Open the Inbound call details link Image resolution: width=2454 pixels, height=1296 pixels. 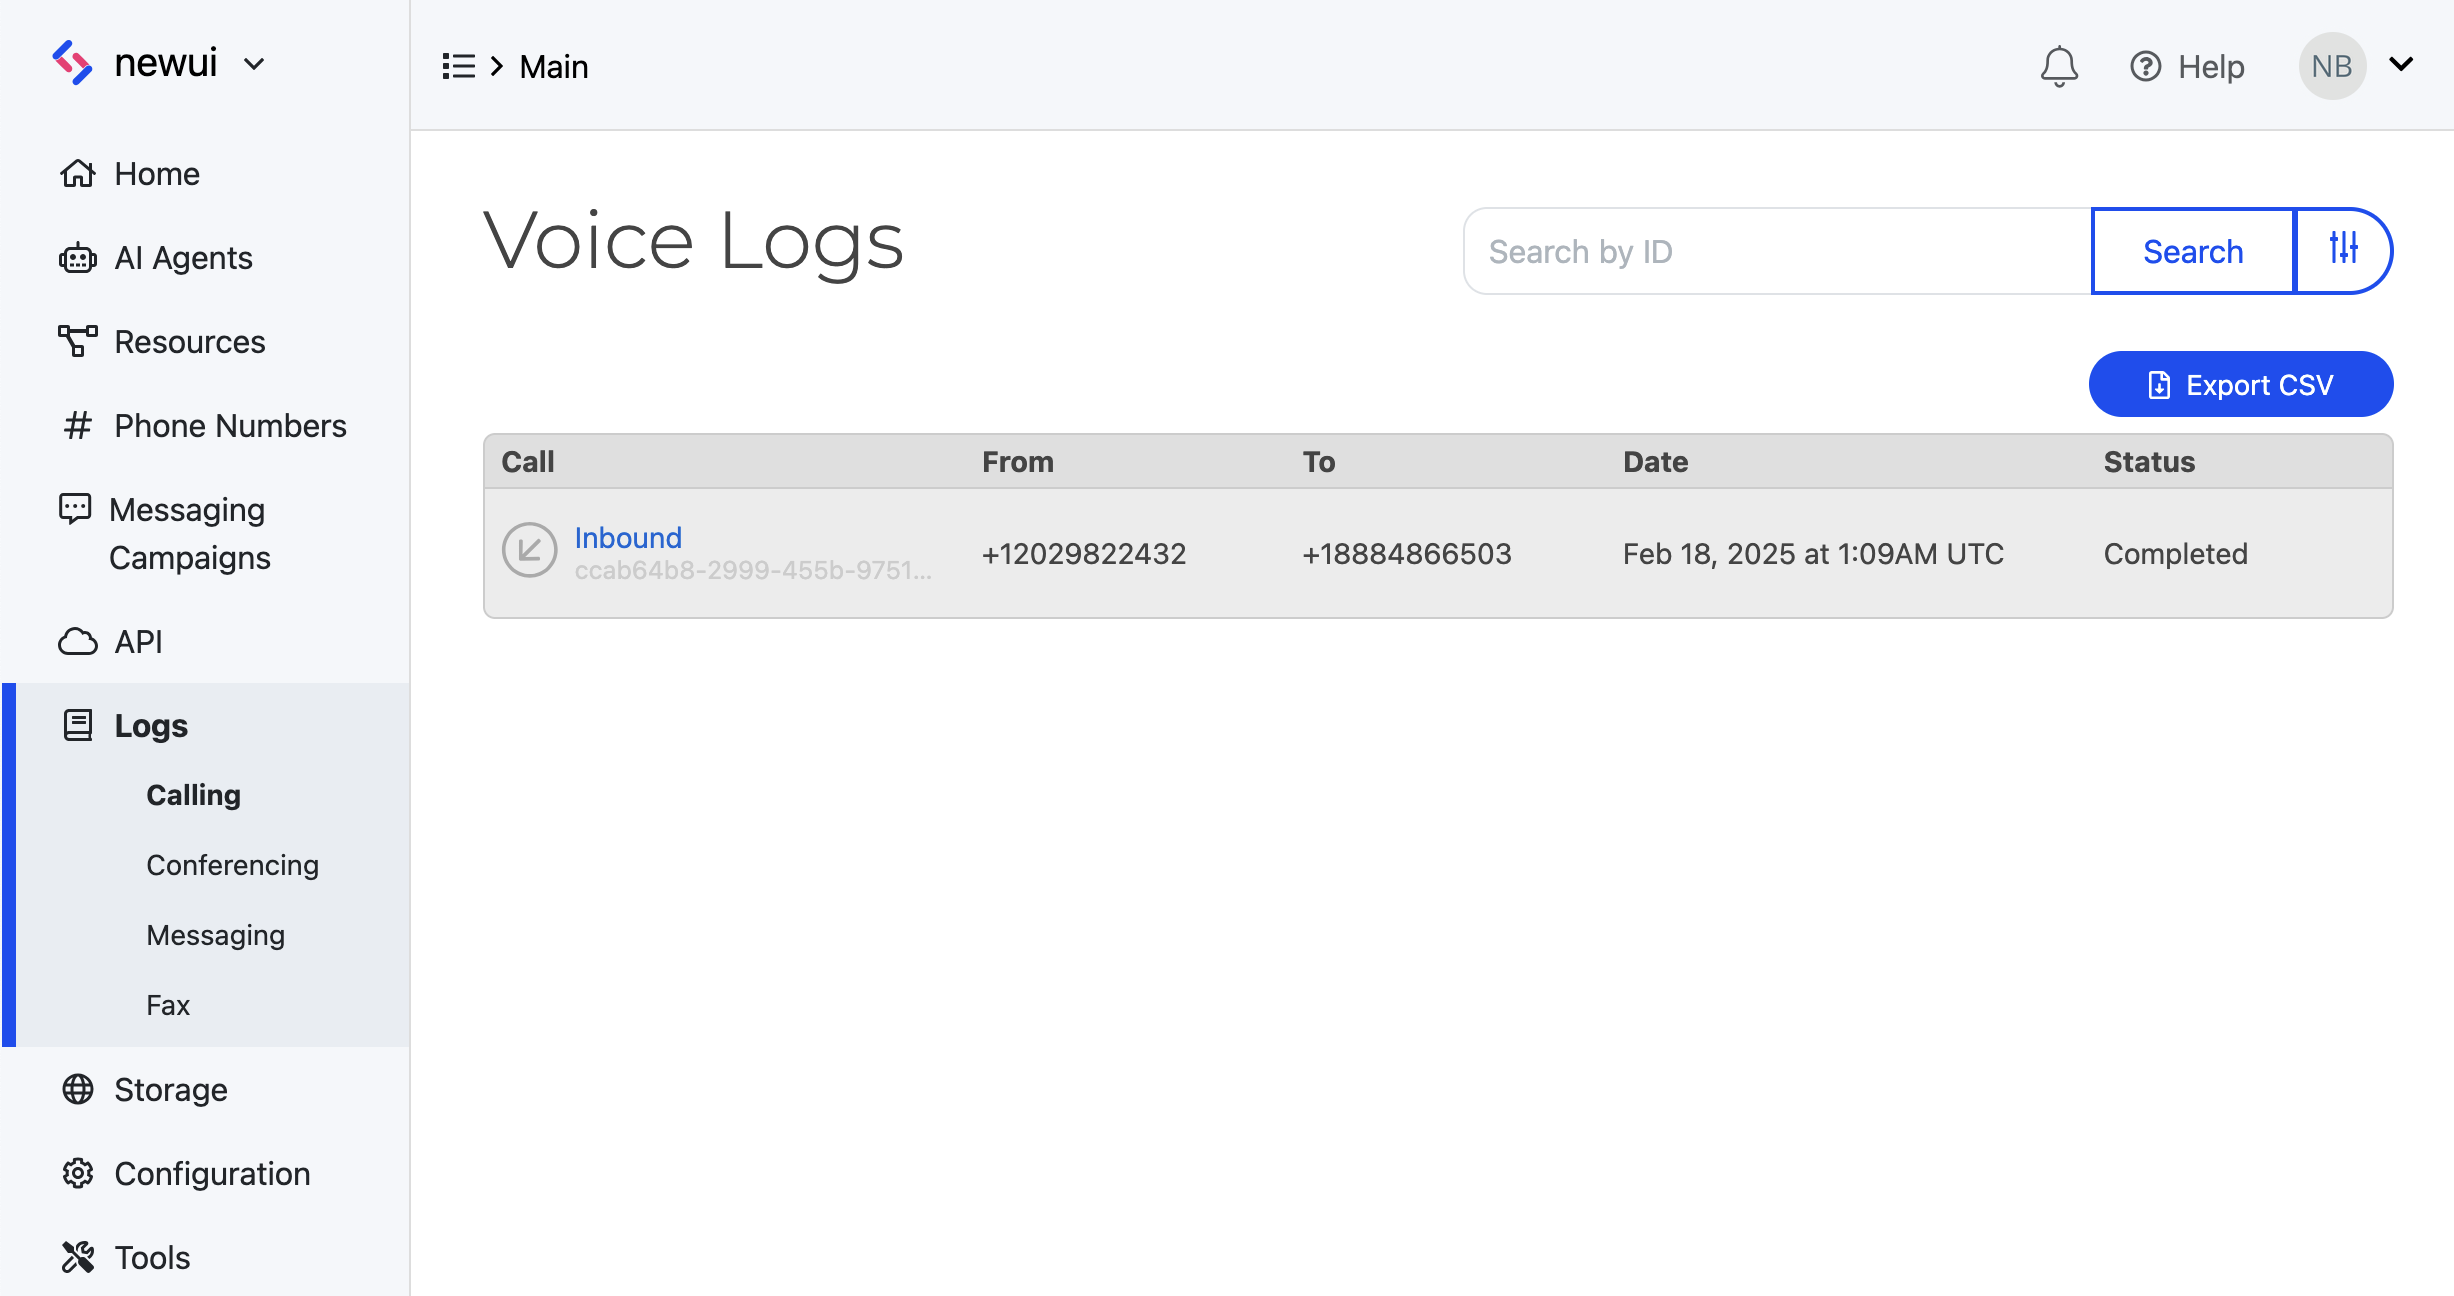(628, 537)
